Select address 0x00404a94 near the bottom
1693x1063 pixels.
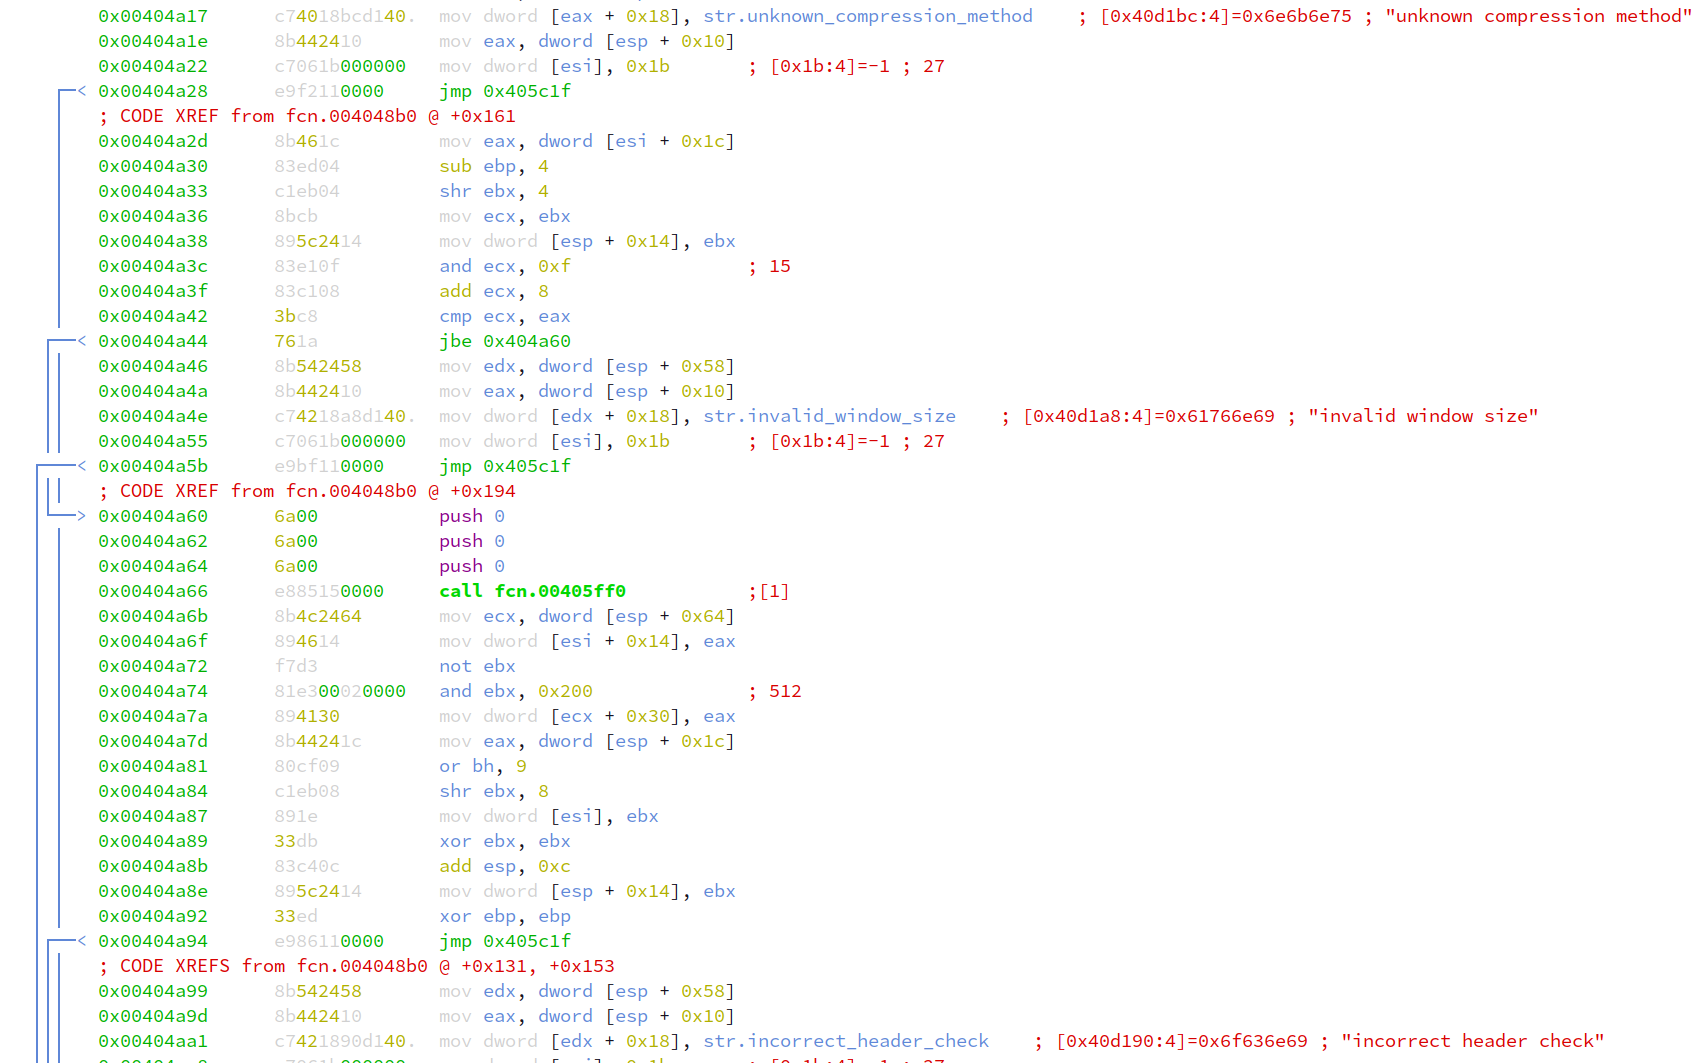(x=152, y=940)
